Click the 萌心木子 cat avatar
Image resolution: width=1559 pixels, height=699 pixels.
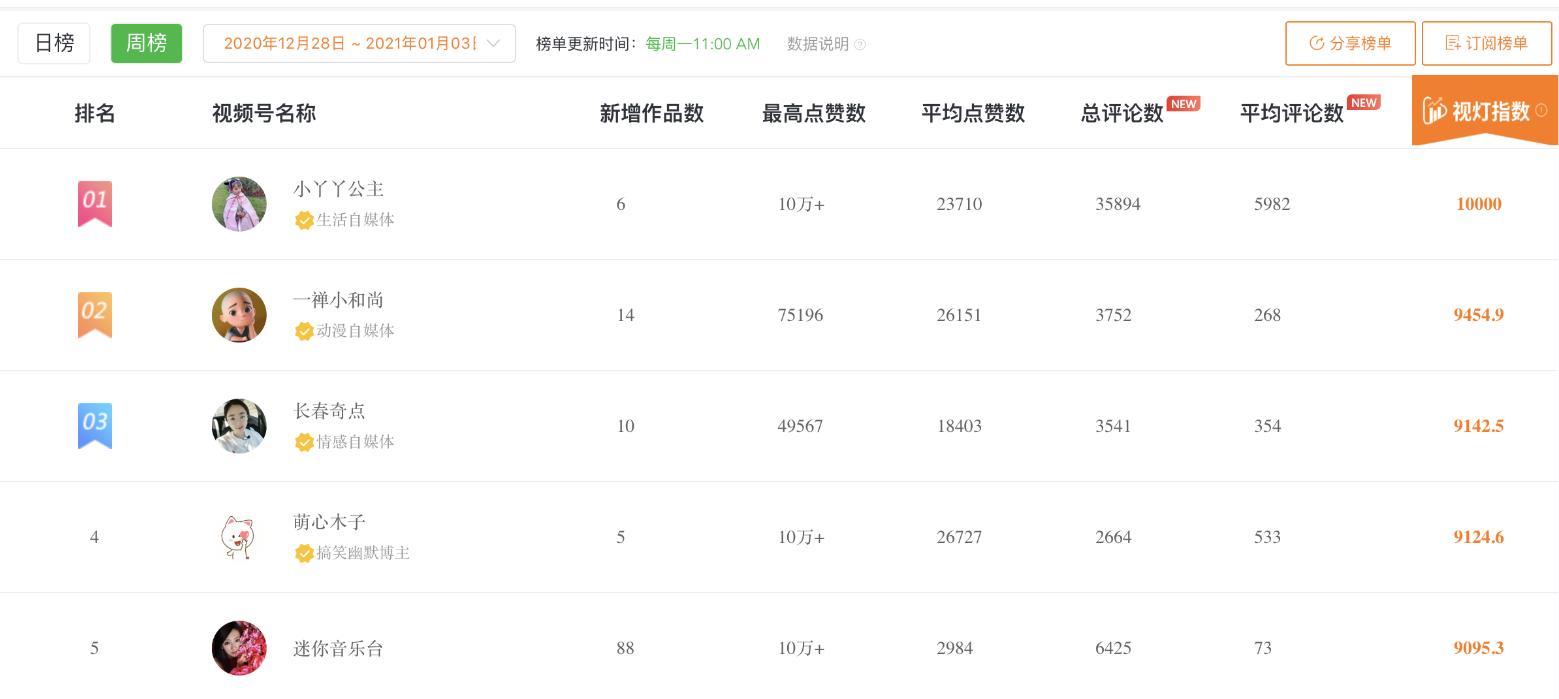pos(239,537)
